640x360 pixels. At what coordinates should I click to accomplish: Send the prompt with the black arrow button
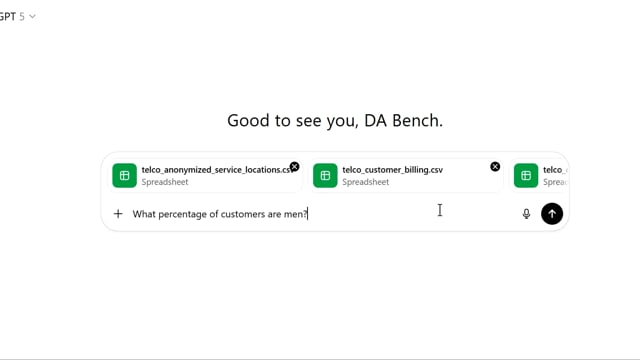pos(552,213)
